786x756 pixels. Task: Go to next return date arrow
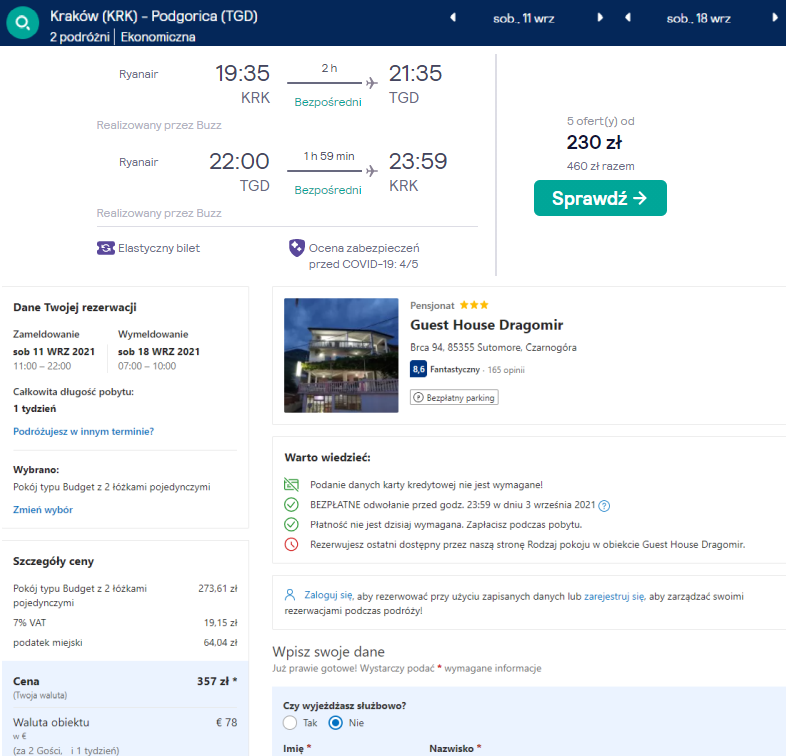[775, 18]
